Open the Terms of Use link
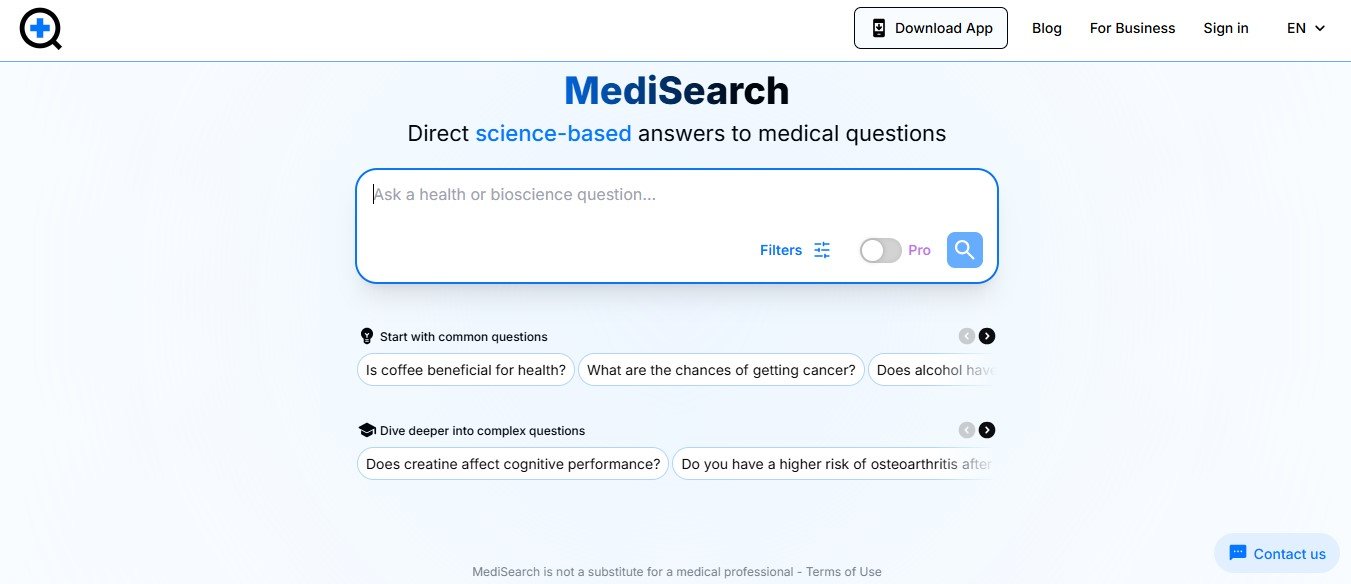Viewport: 1351px width, 584px height. (x=843, y=571)
